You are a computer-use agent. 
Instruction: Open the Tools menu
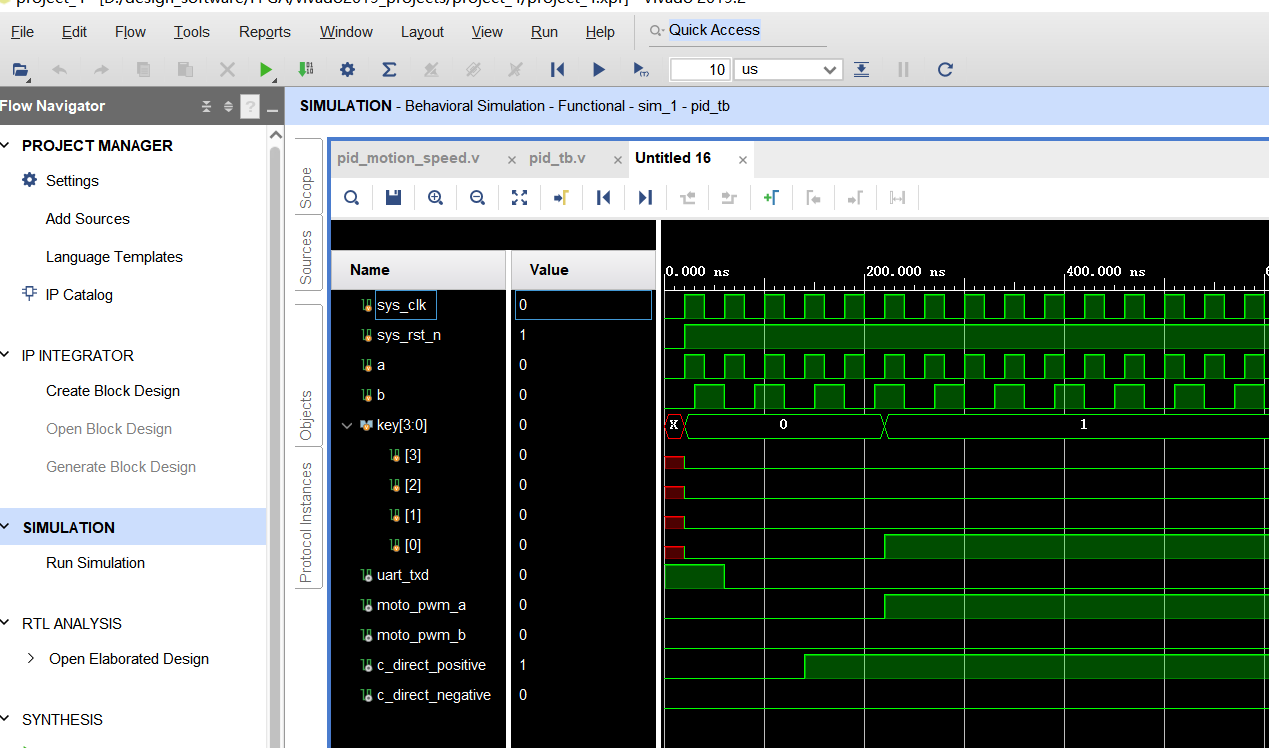[x=191, y=32]
